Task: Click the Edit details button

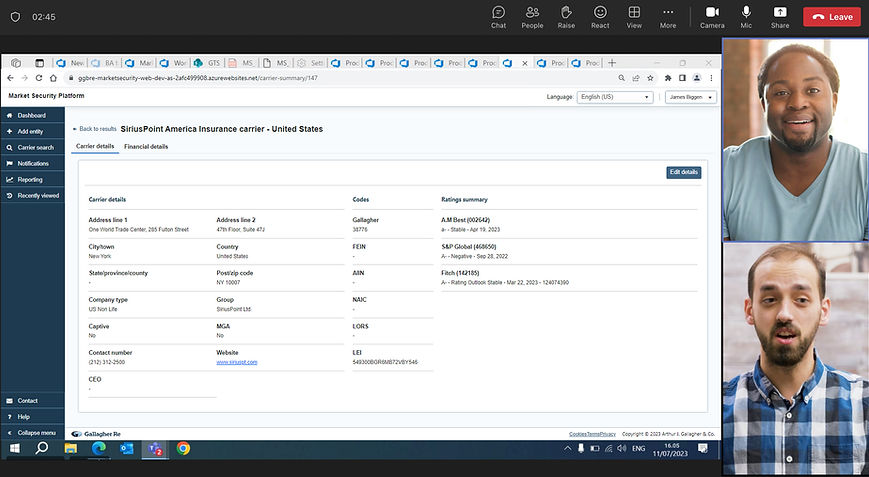Action: point(683,172)
